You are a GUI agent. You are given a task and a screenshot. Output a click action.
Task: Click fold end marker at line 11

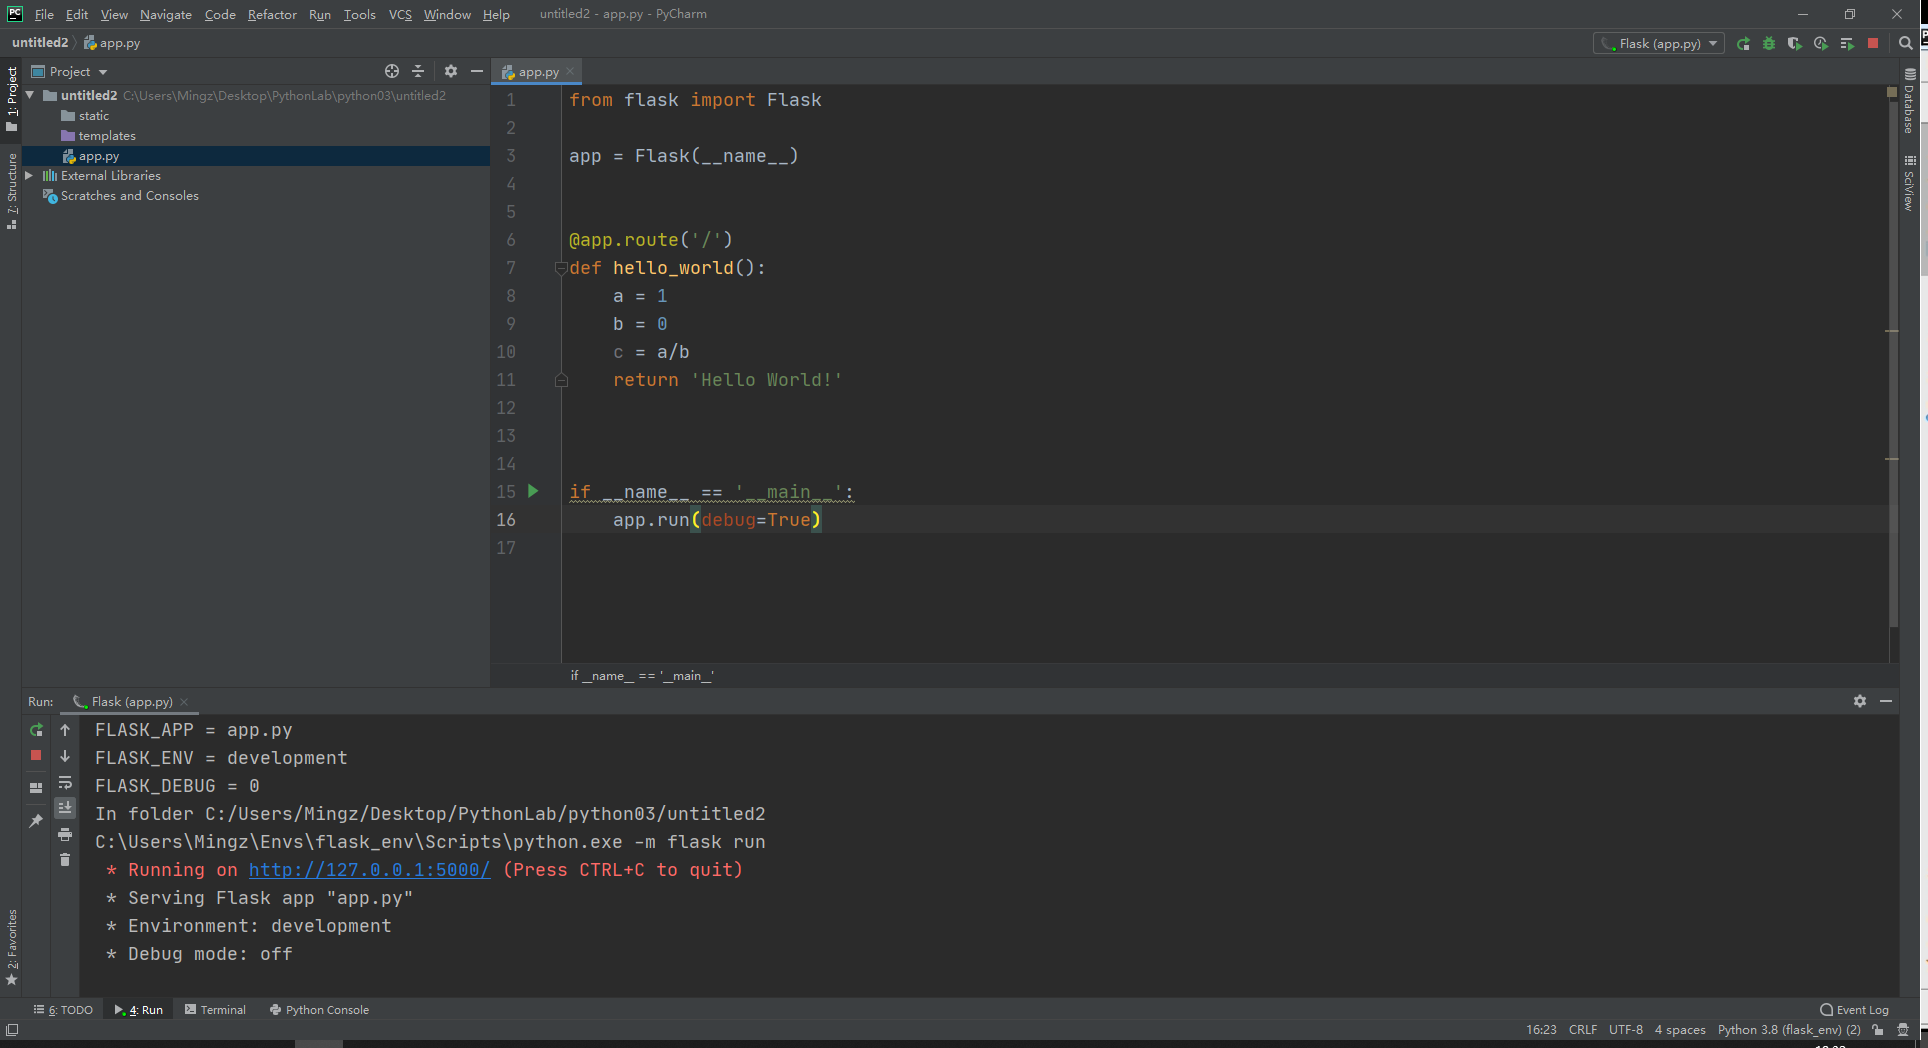click(x=561, y=380)
